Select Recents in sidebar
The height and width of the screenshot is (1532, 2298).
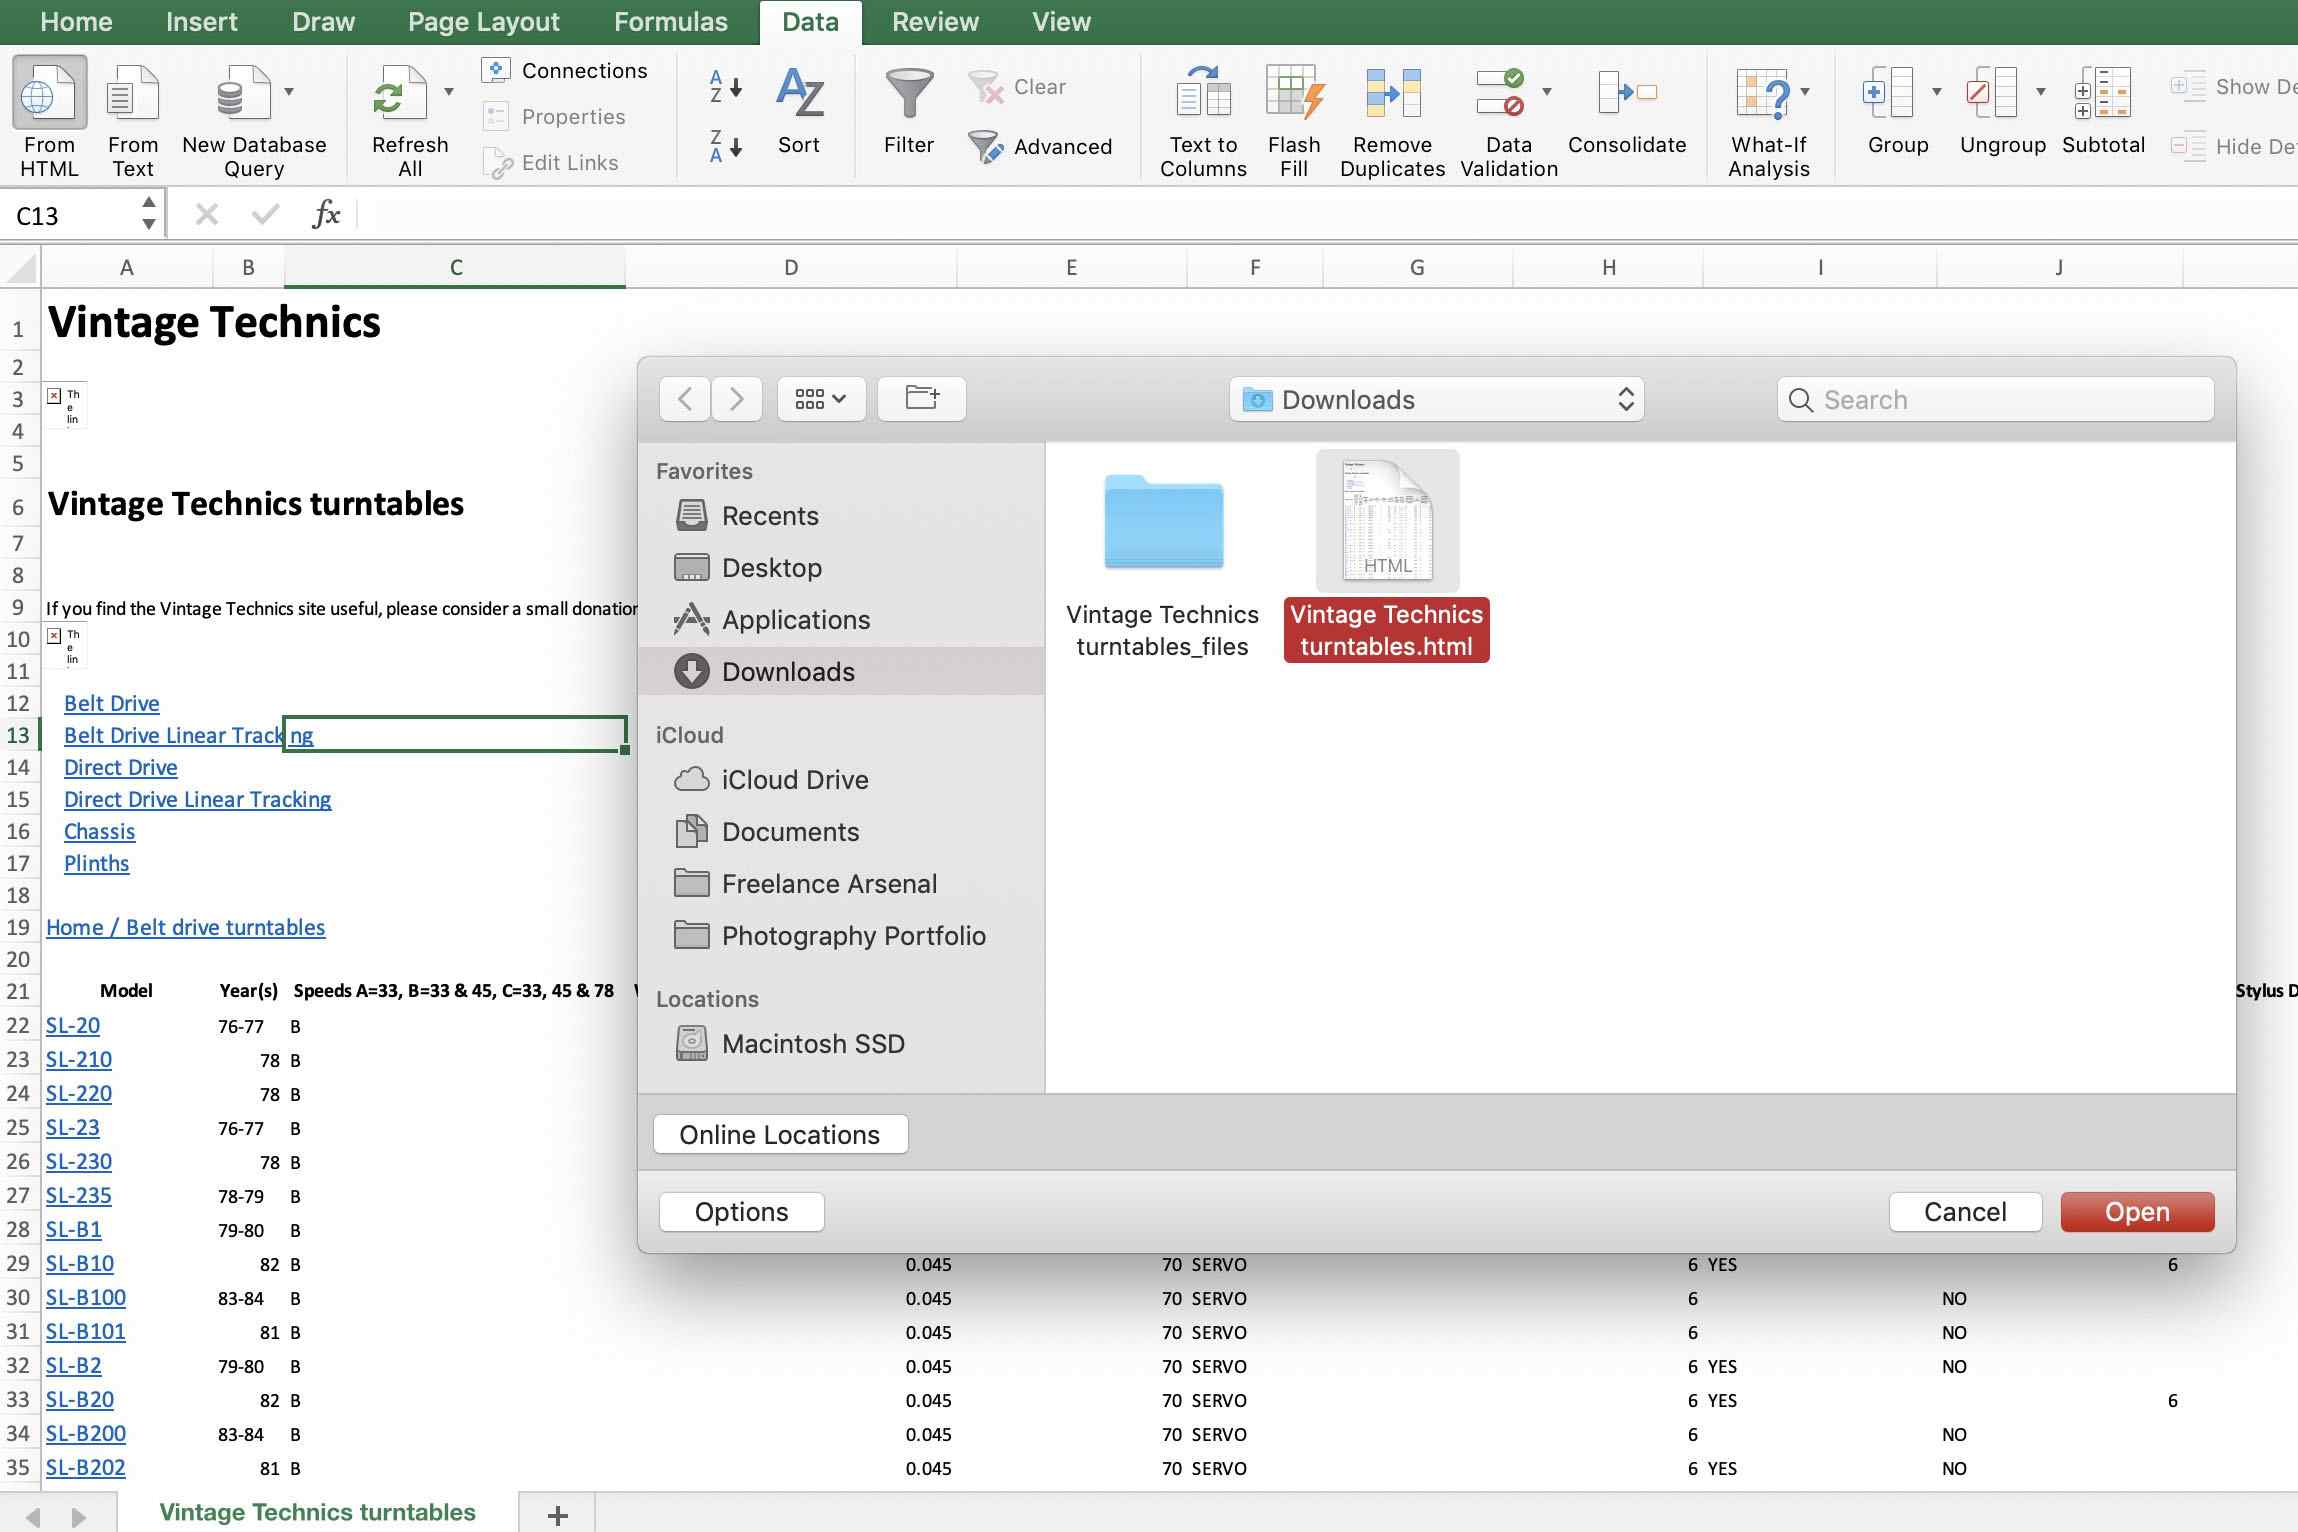coord(841,516)
